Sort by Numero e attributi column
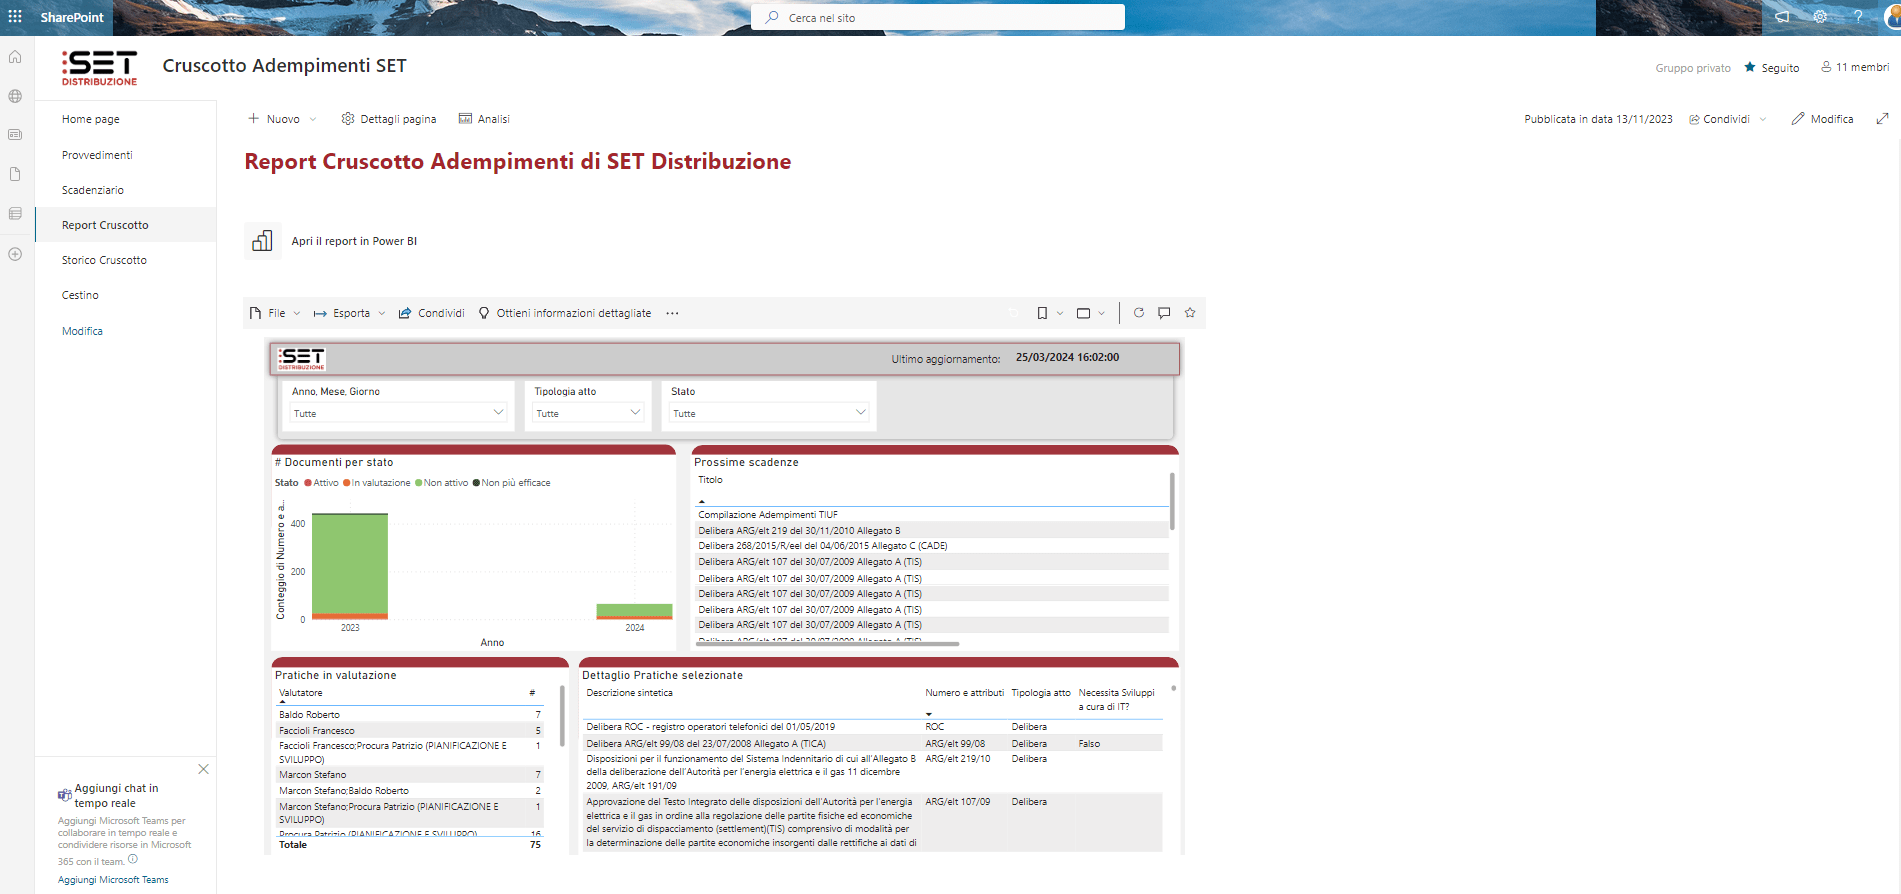Viewport: 1901px width, 894px height. (x=964, y=693)
